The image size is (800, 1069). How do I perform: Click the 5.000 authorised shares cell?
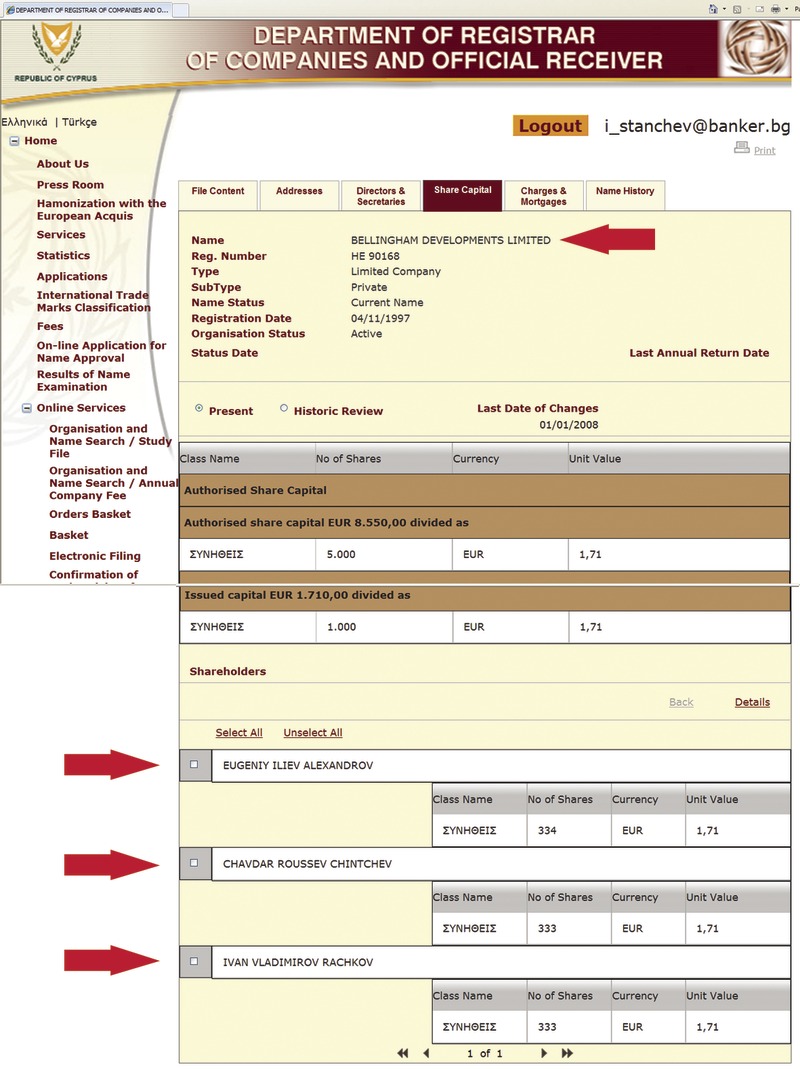pyautogui.click(x=384, y=554)
